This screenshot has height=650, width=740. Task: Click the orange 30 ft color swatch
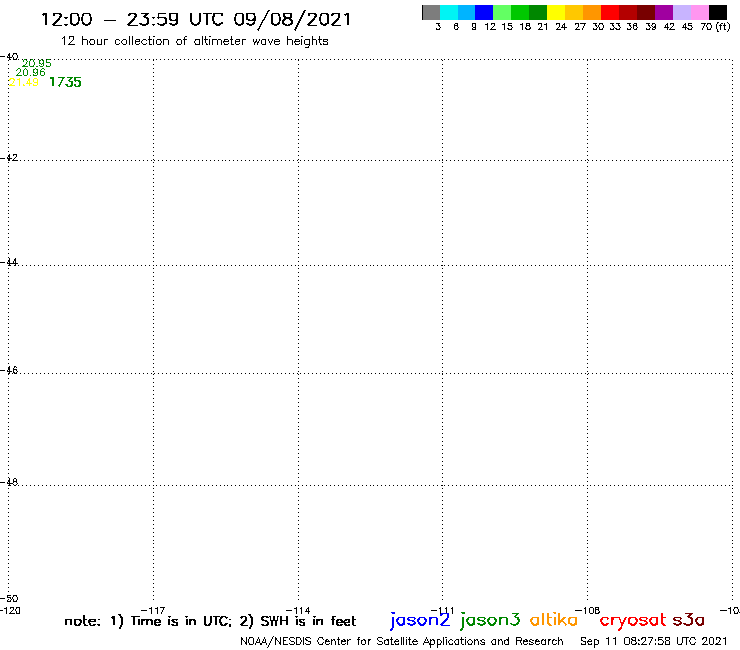[592, 12]
